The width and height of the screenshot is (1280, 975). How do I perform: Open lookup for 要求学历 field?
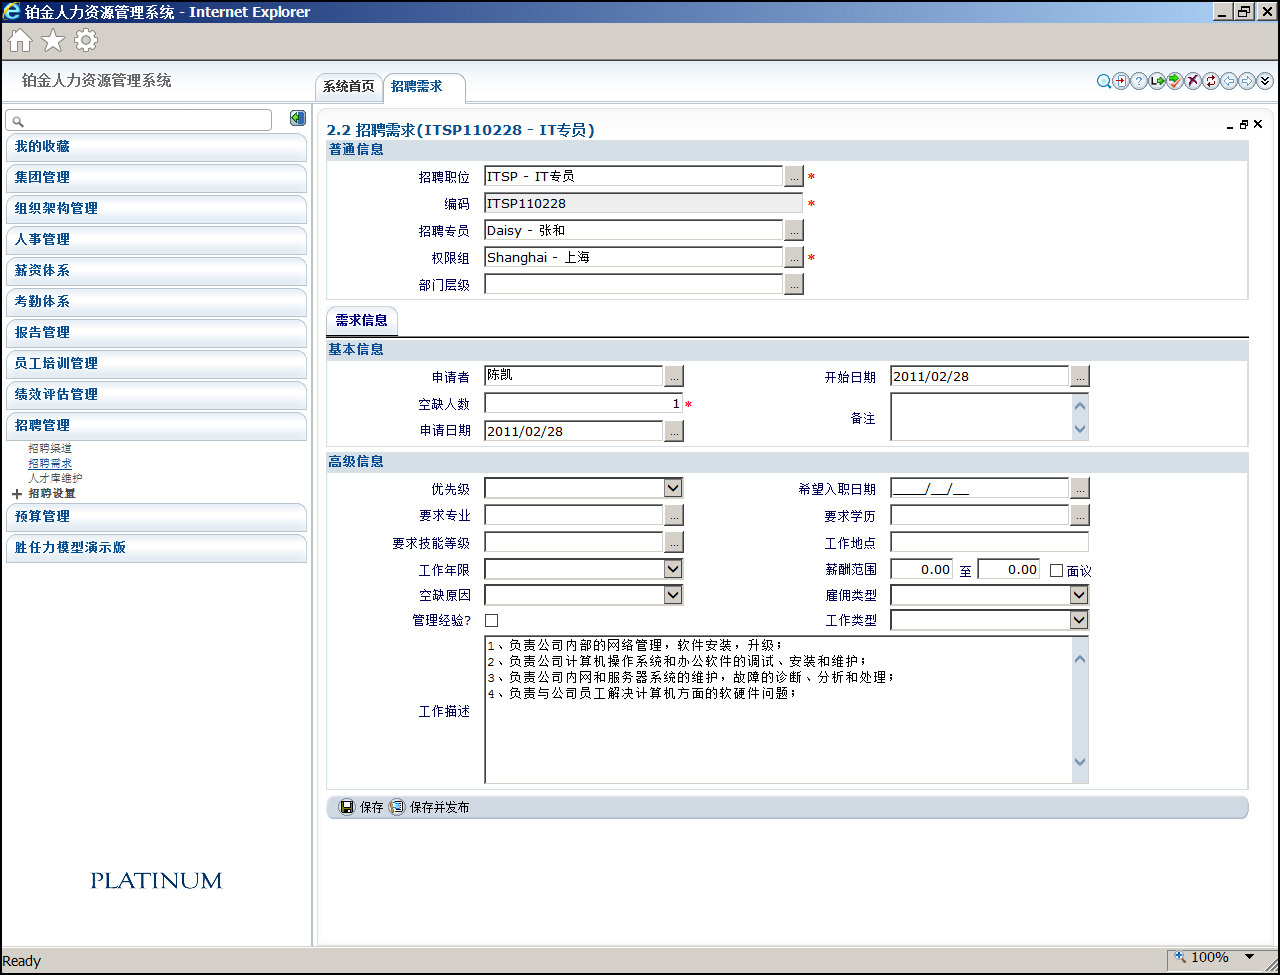coord(1080,515)
